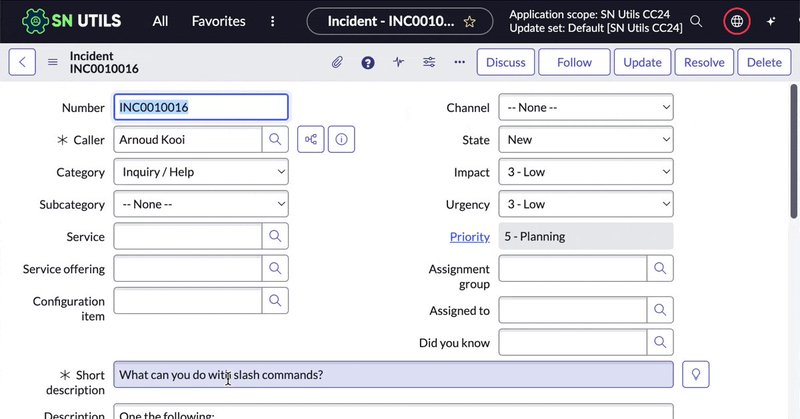Open Service lookup magnifier icon
Screen dimensions: 800x419
coord(275,236)
